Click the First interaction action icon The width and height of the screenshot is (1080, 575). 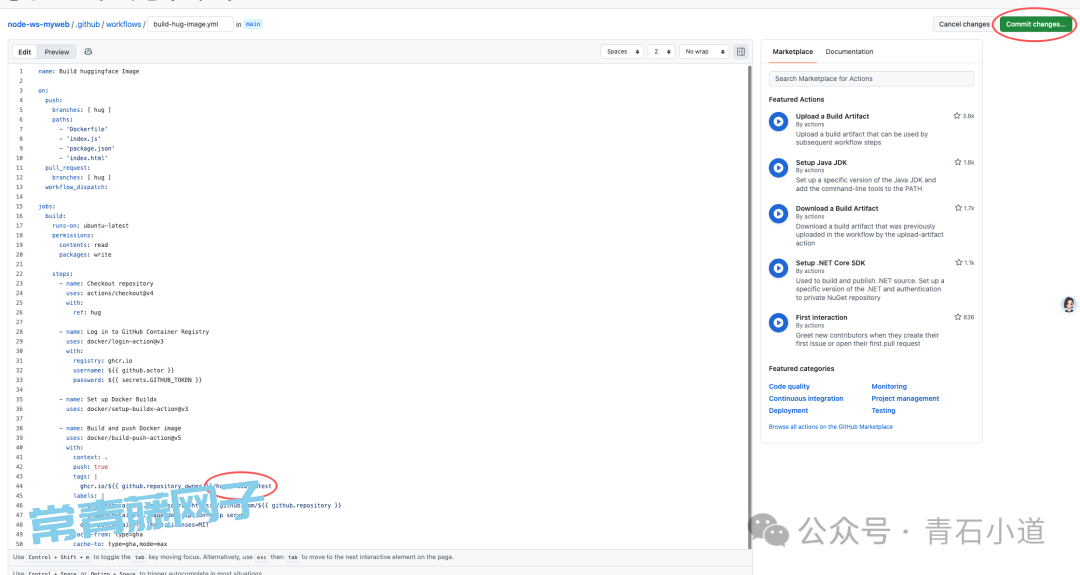pyautogui.click(x=778, y=322)
